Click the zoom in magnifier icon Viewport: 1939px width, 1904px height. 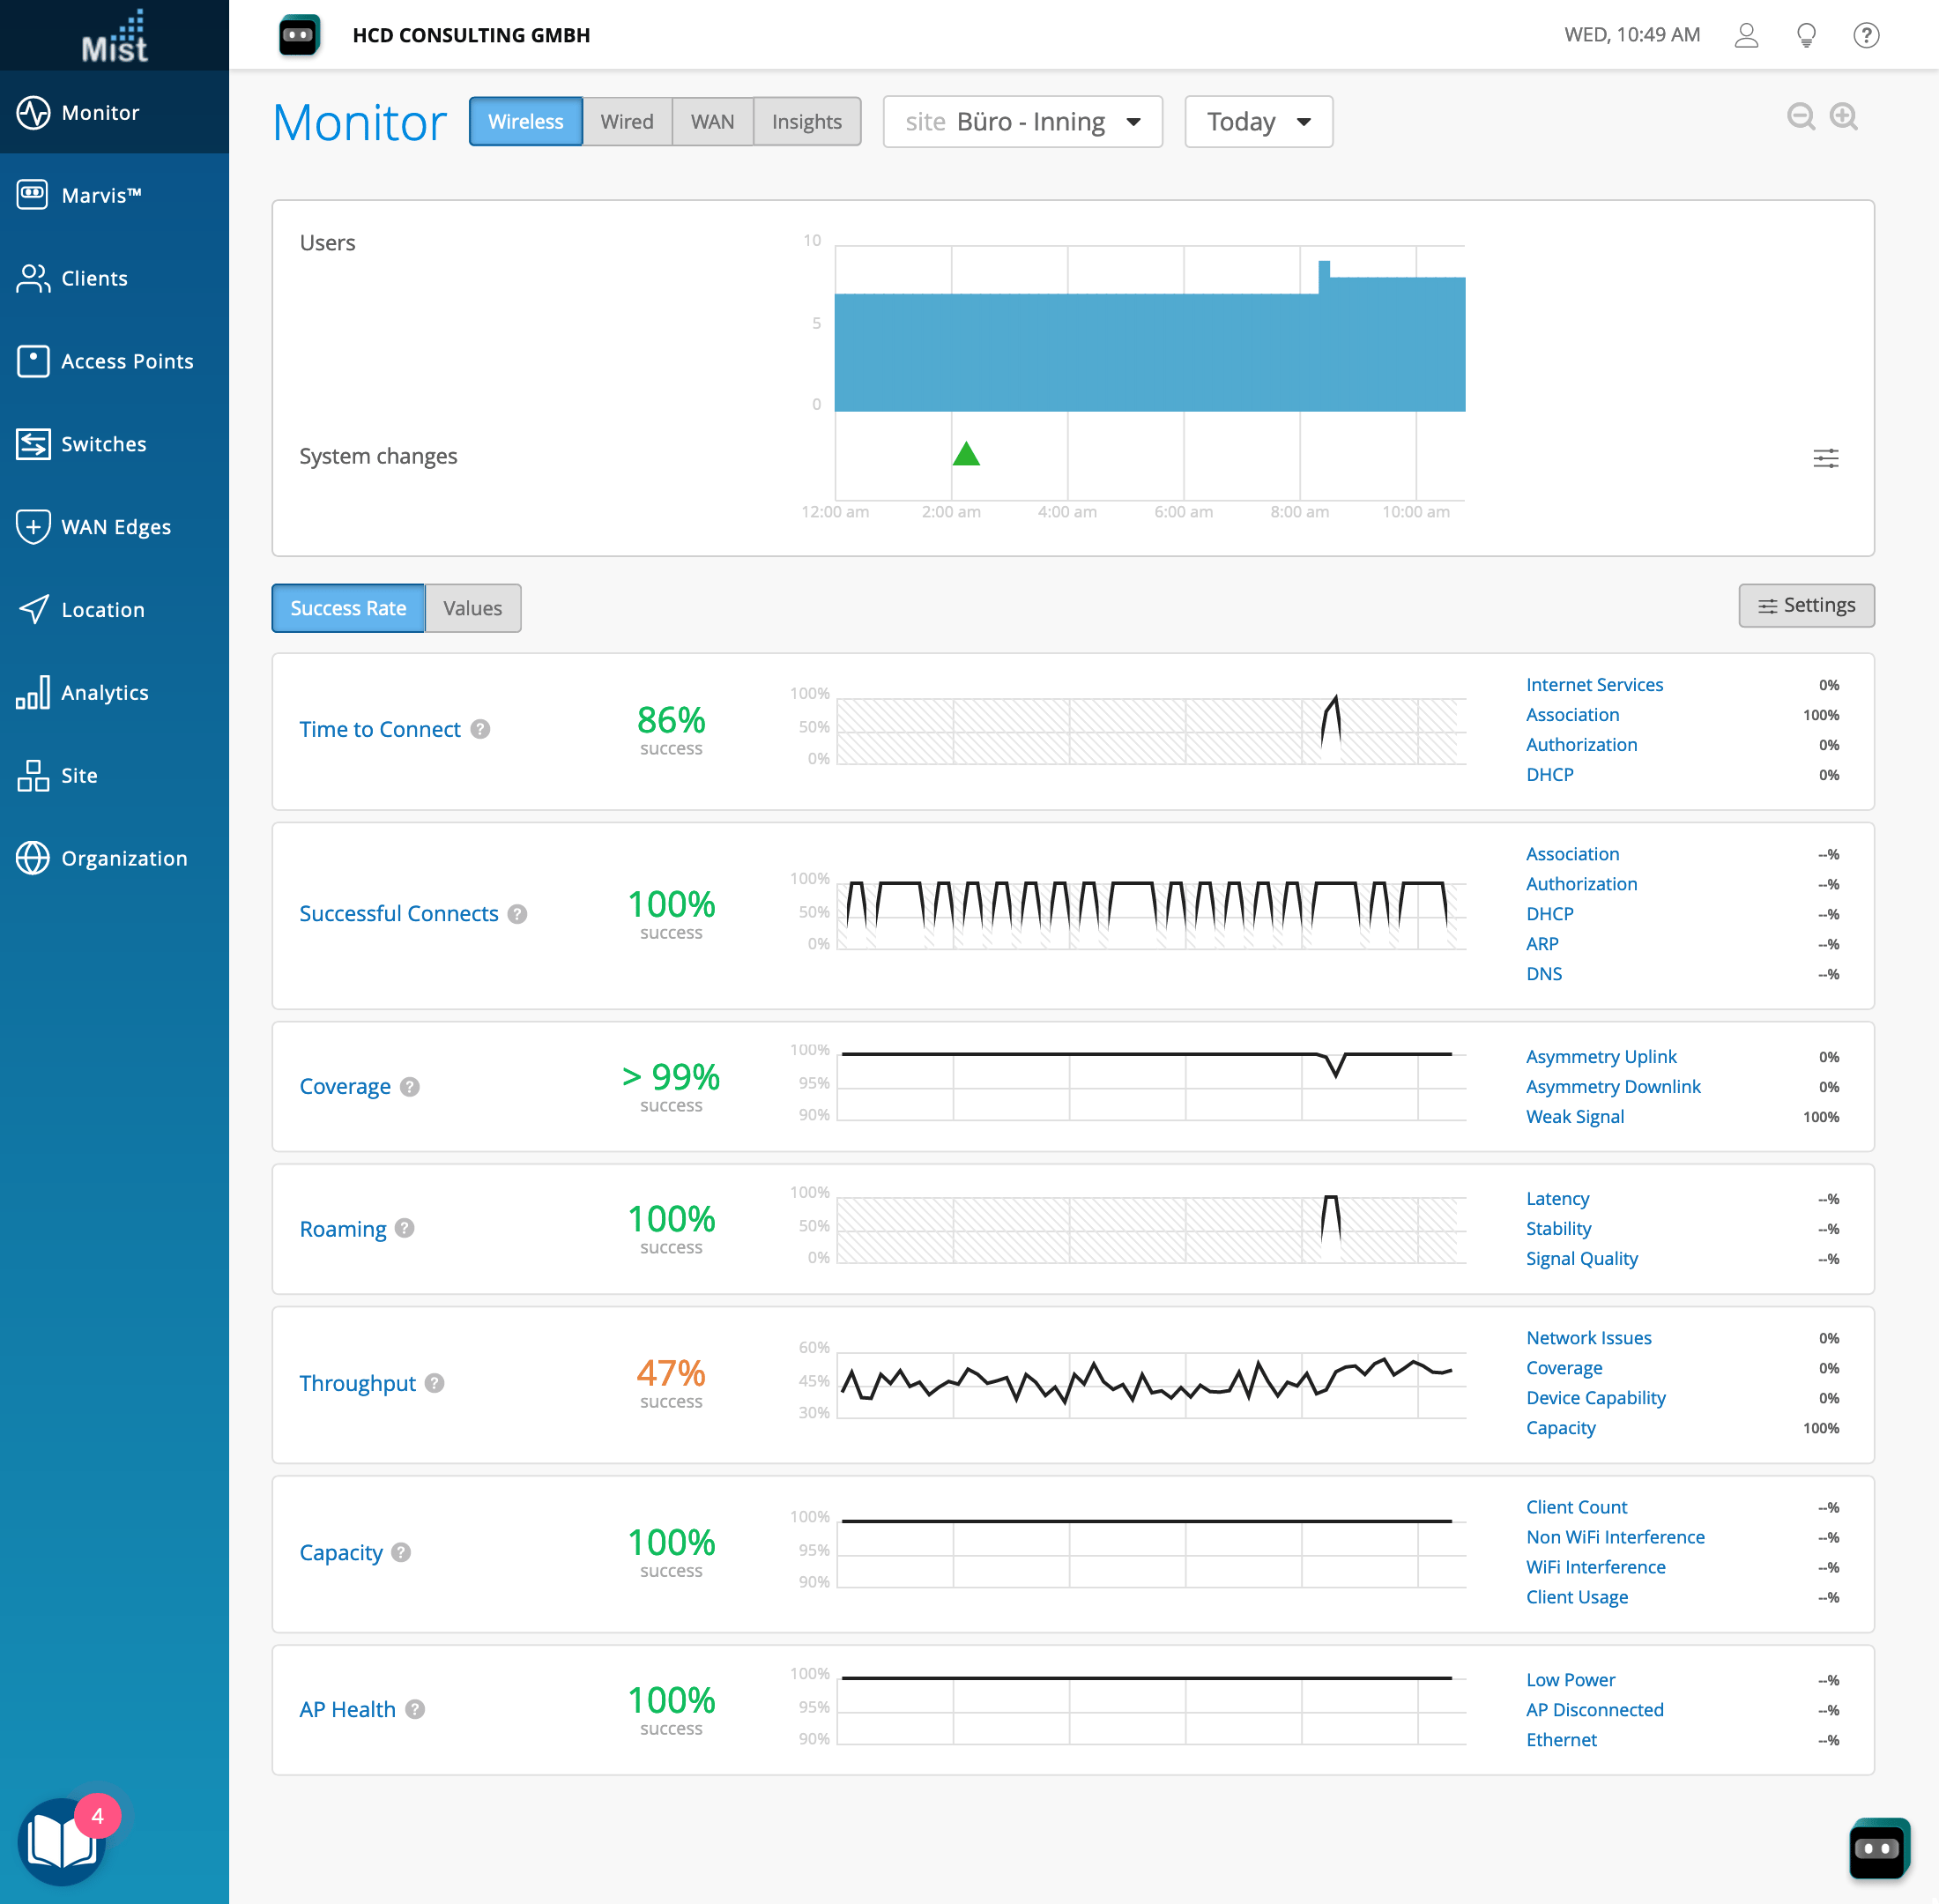1843,117
